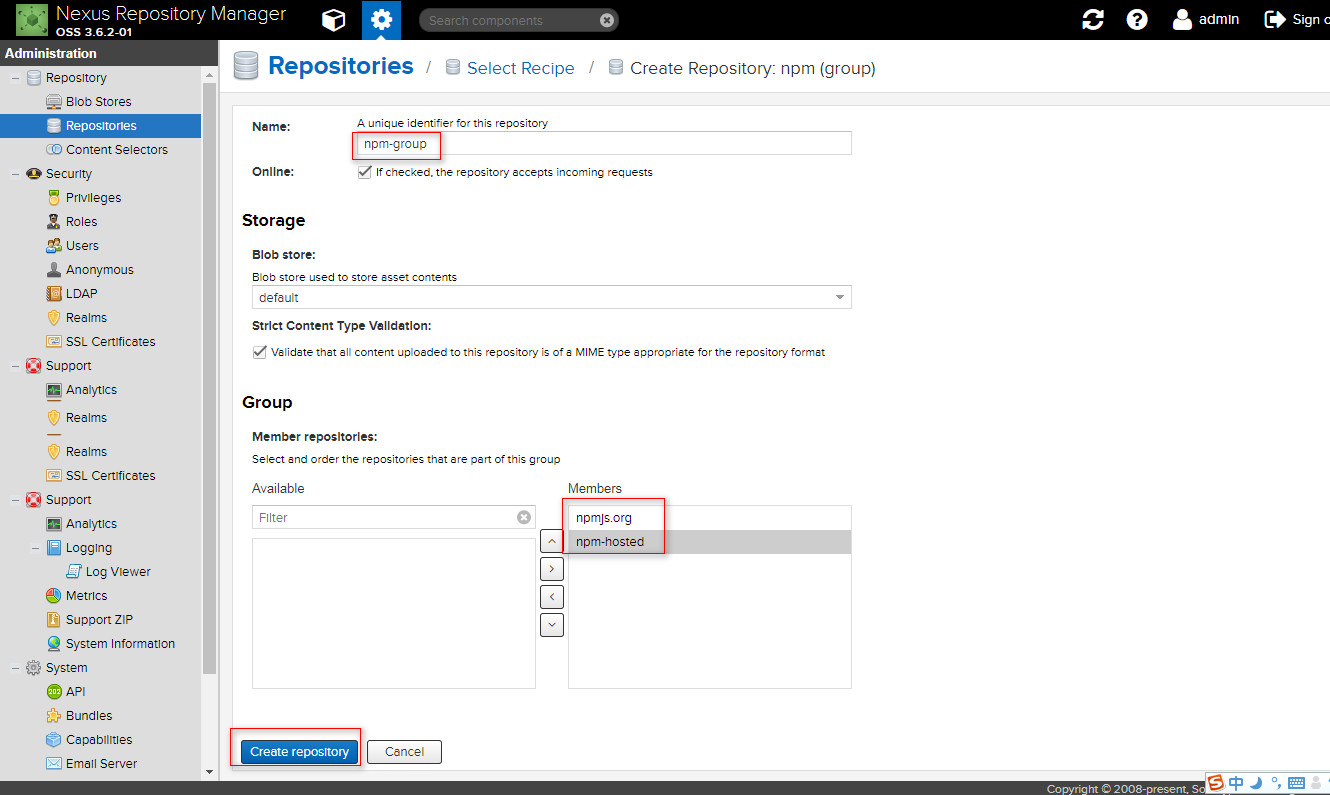Viewport: 1330px width, 795px height.
Task: Click the Content Selectors icon in sidebar
Action: pos(54,150)
